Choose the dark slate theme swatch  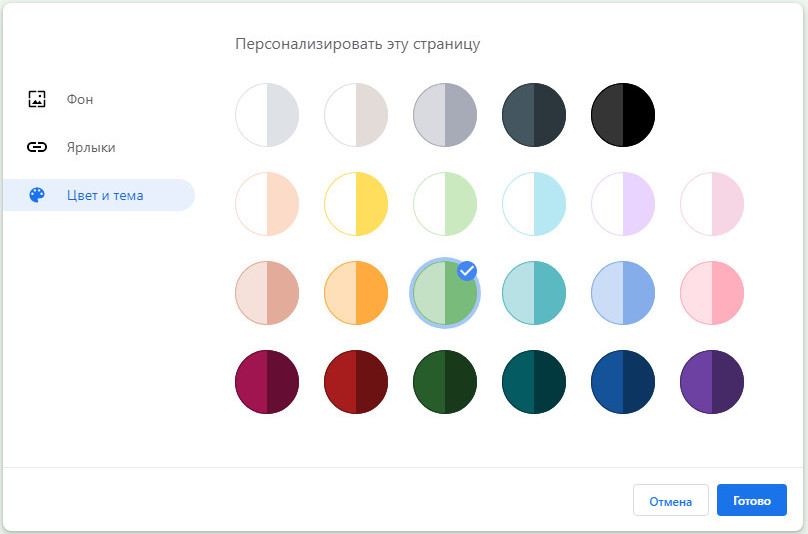point(534,114)
